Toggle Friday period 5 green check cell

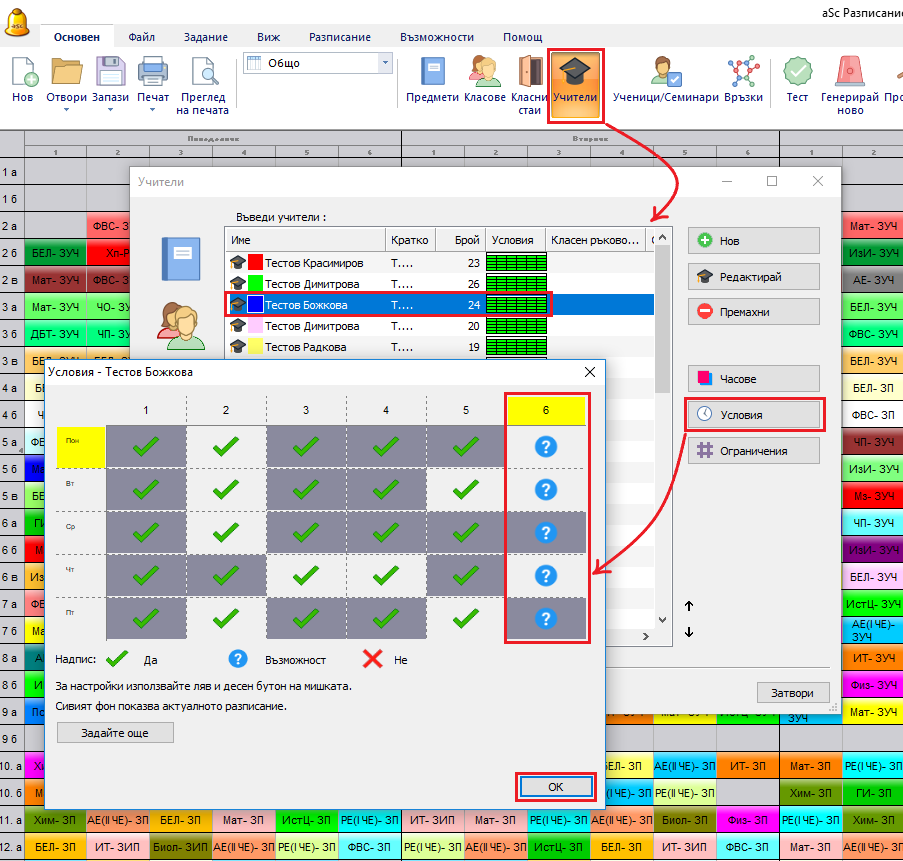465,618
